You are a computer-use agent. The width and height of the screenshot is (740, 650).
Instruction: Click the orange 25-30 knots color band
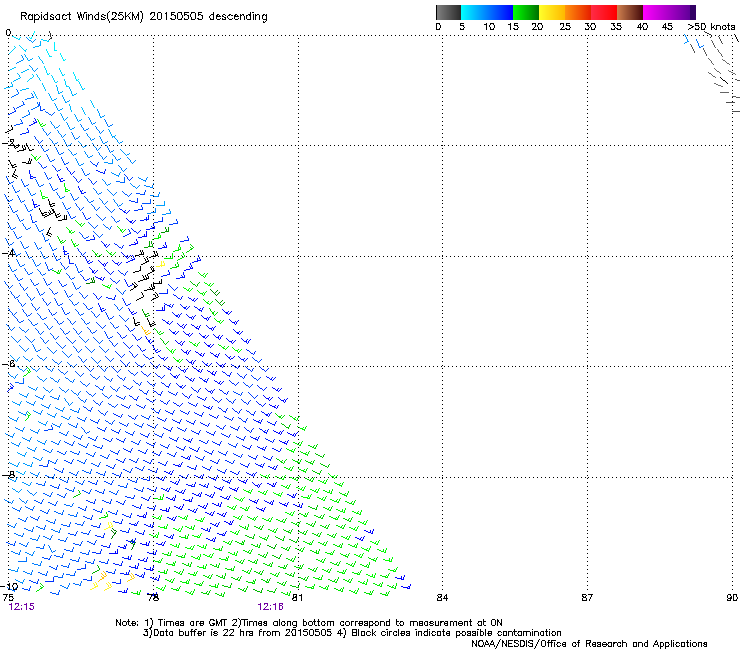tap(578, 12)
